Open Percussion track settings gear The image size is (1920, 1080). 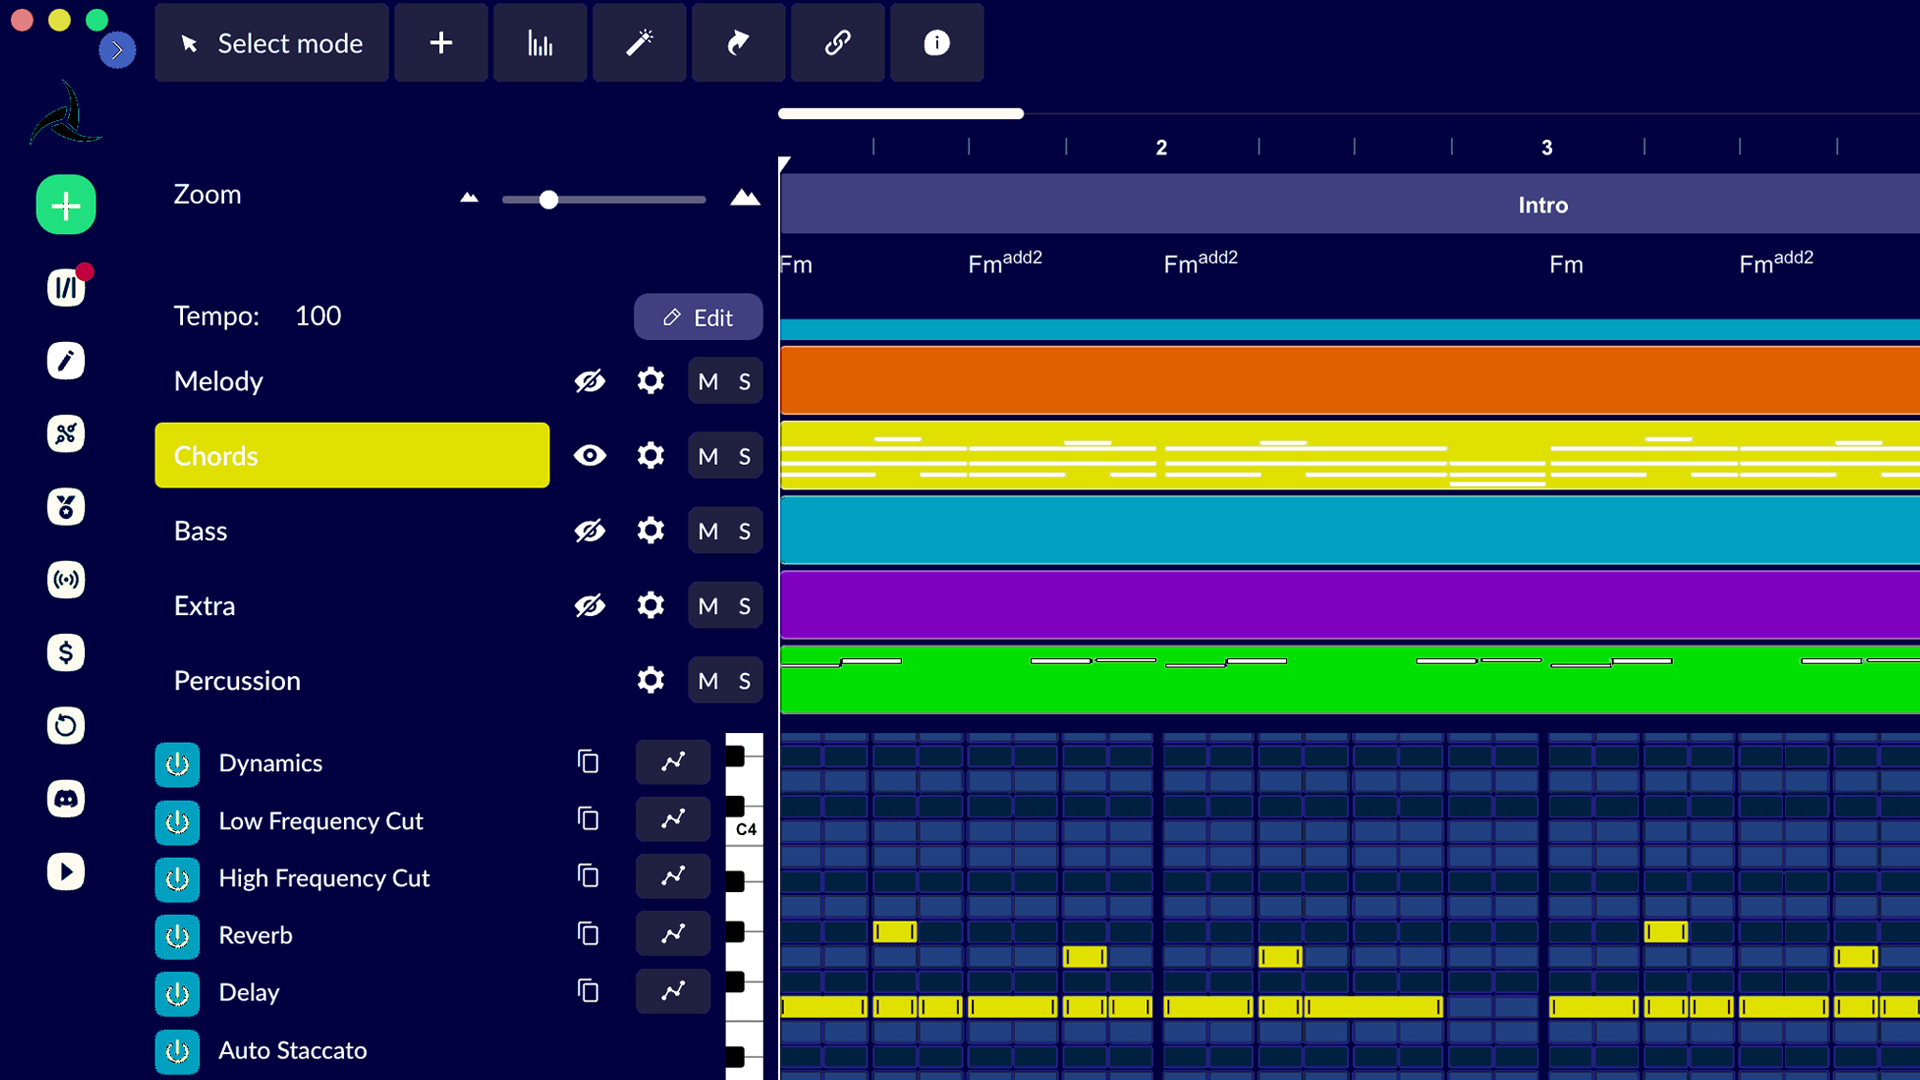tap(651, 681)
